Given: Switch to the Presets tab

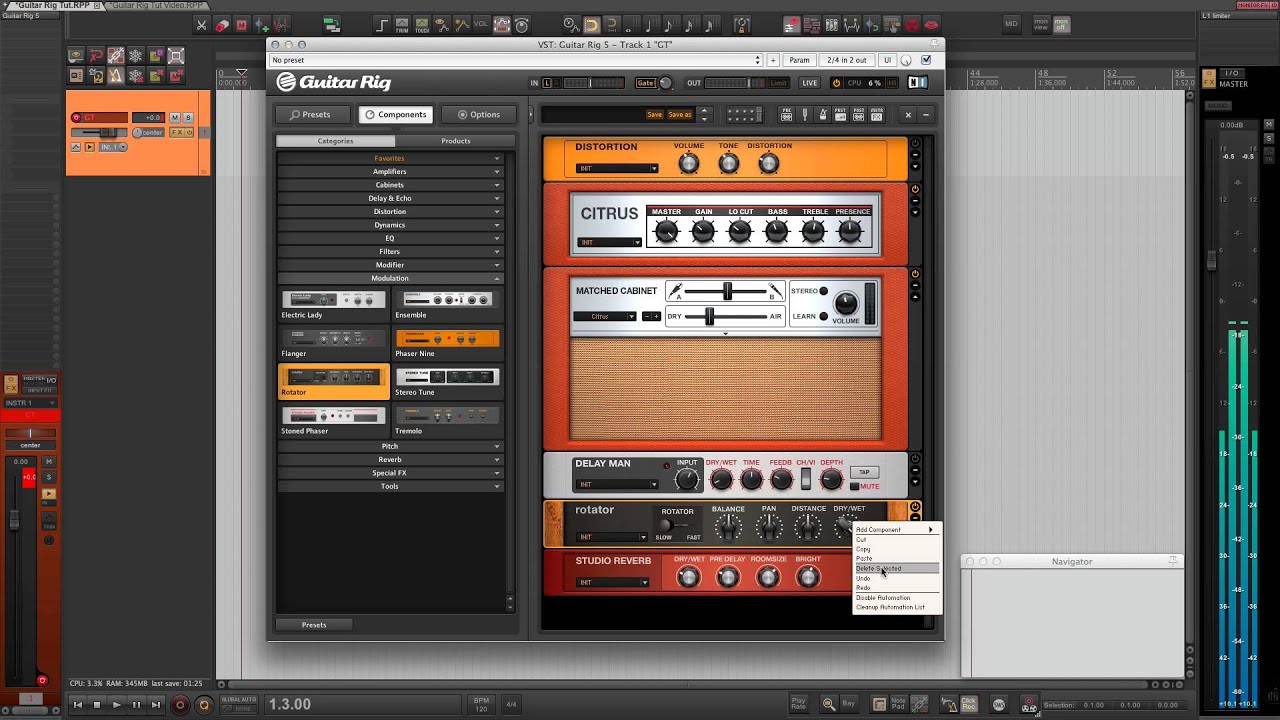Looking at the screenshot, I should click(x=311, y=114).
